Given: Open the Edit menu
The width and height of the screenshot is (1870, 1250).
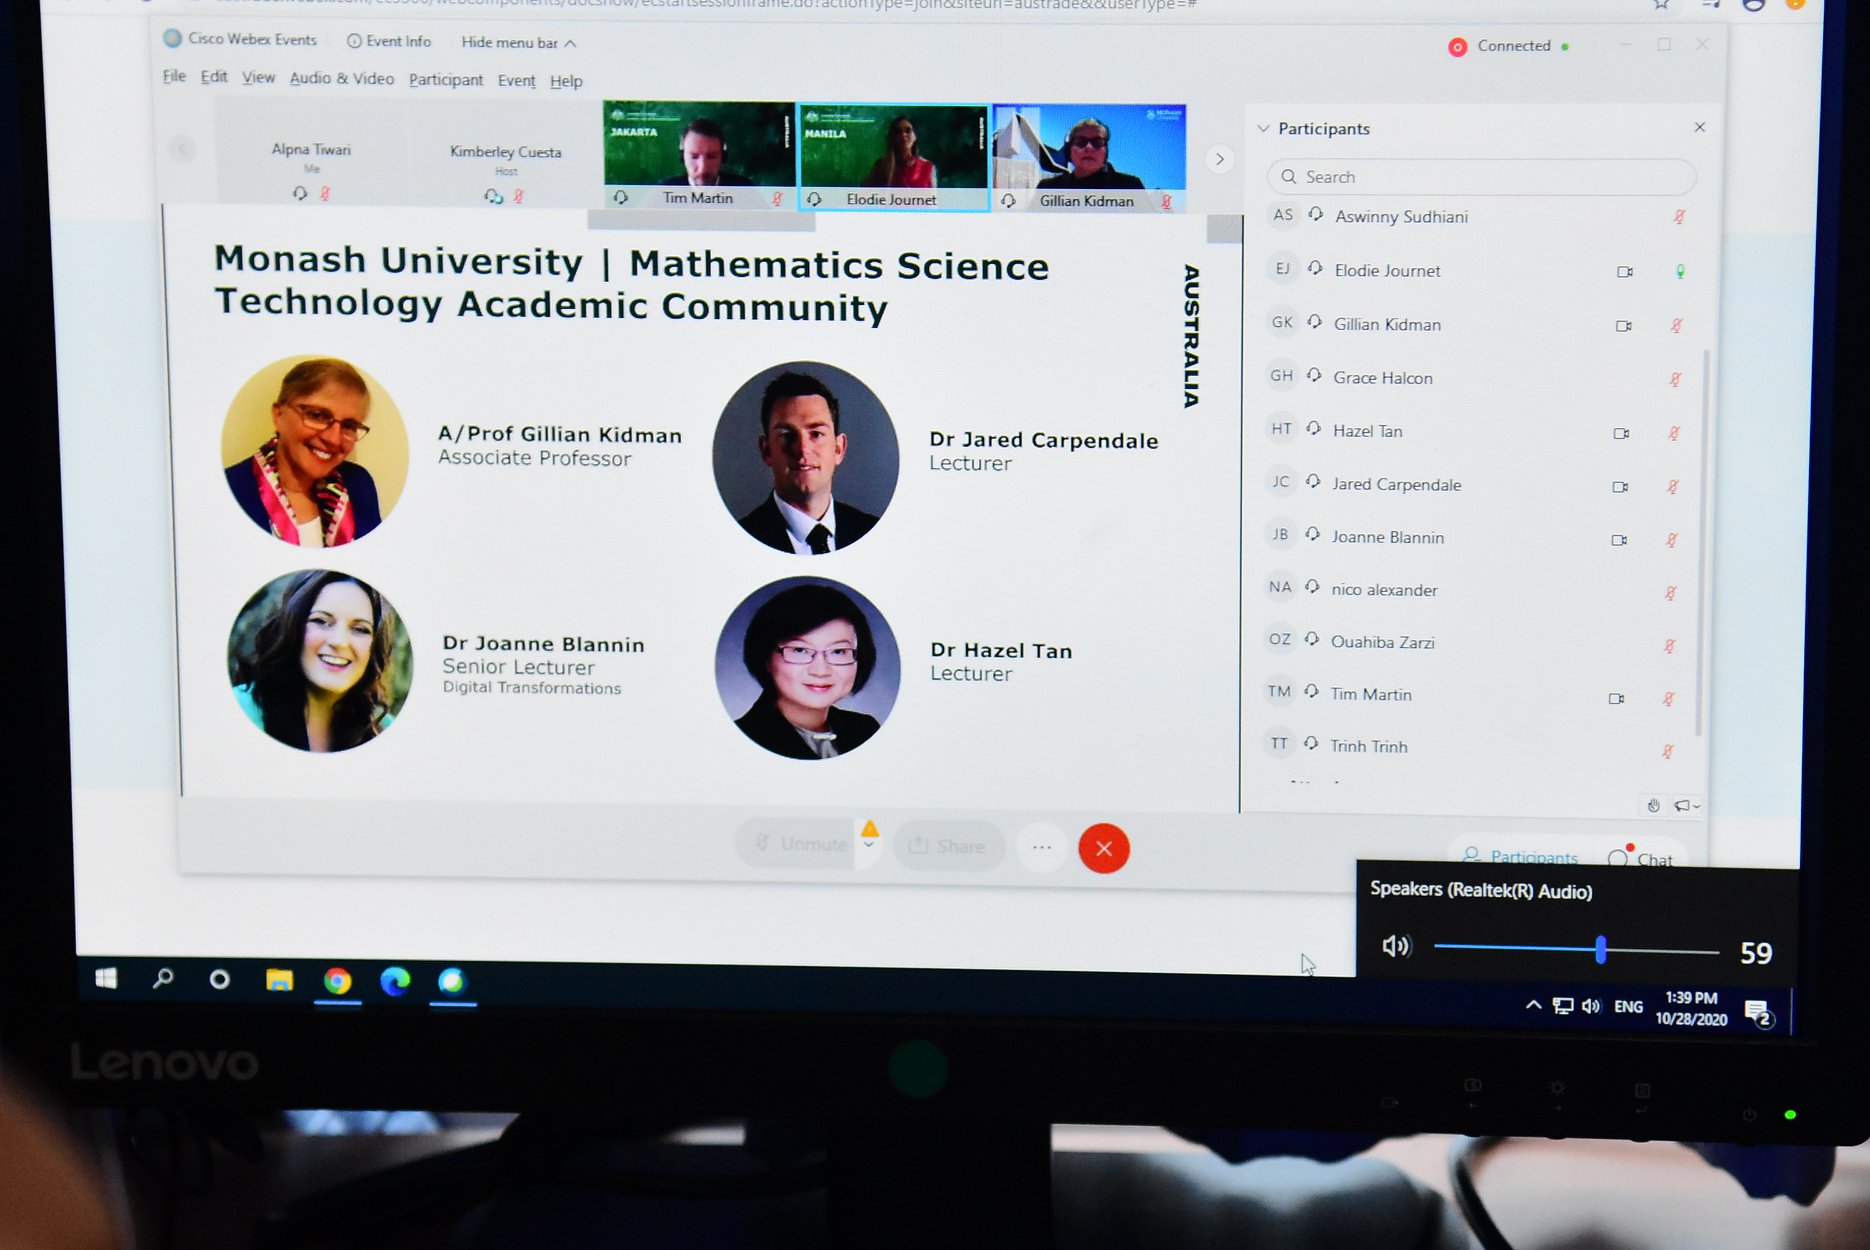Looking at the screenshot, I should (214, 77).
